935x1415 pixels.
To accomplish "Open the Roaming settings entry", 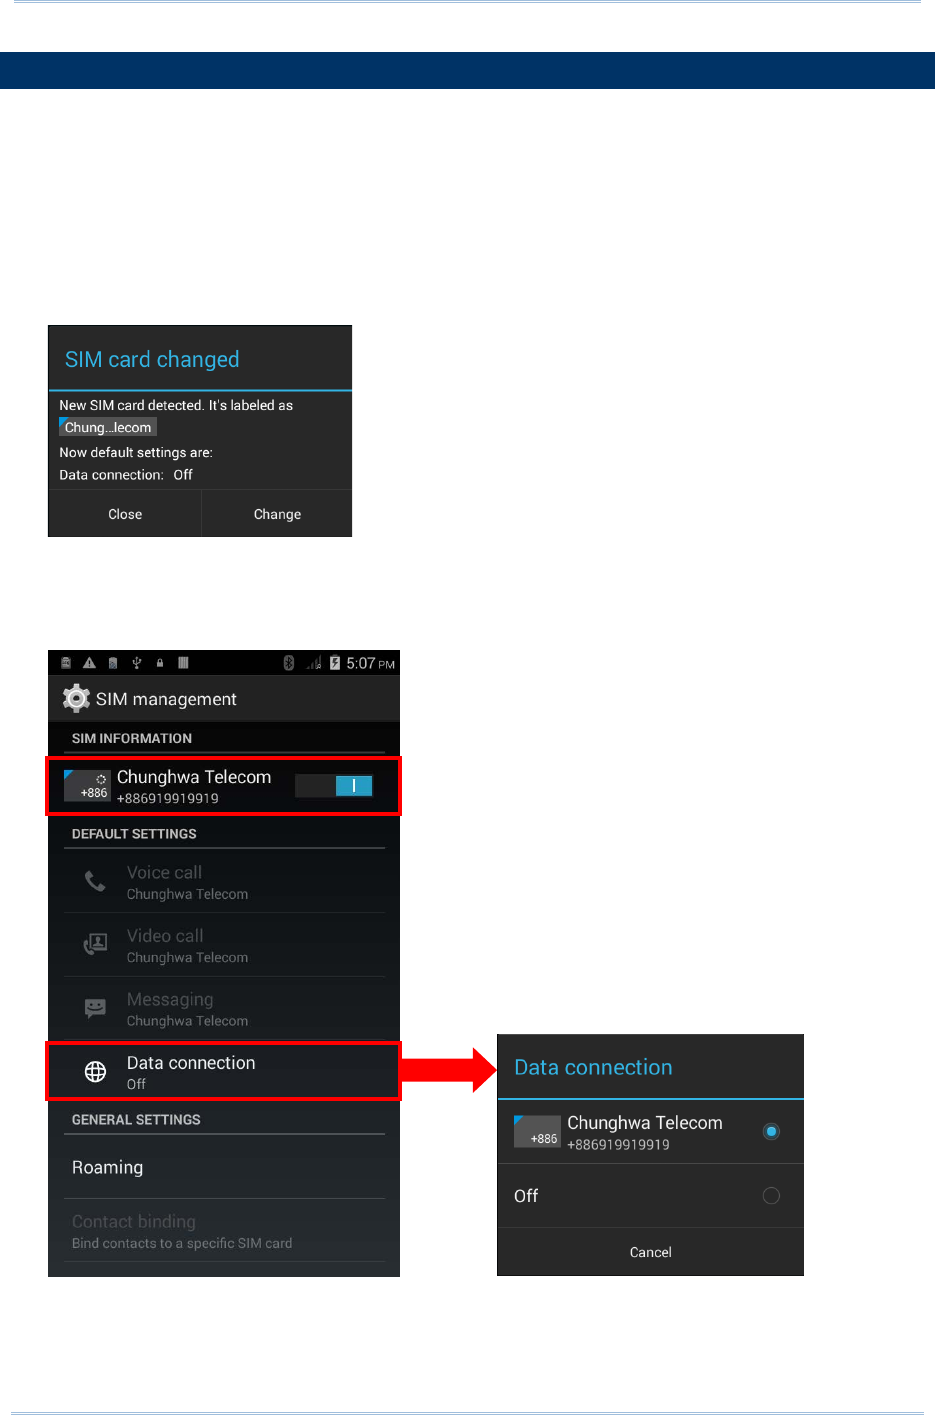I will [x=224, y=1167].
